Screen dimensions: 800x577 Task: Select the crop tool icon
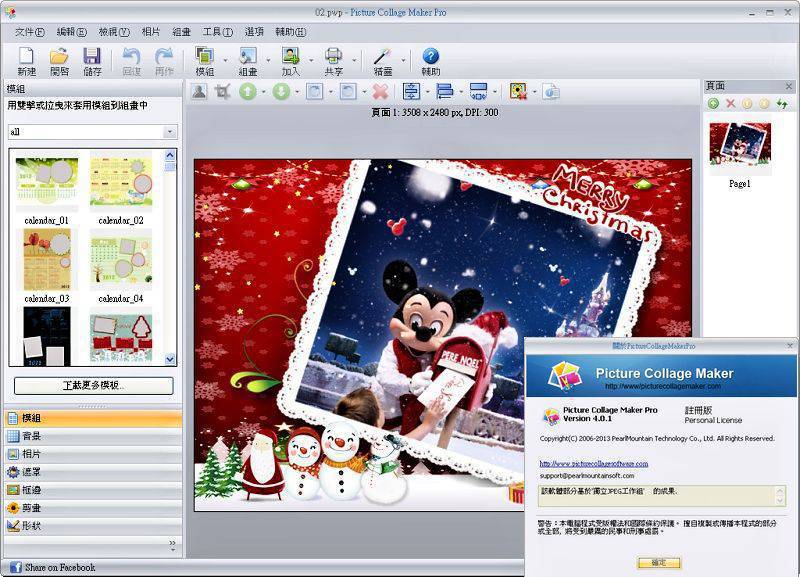222,92
